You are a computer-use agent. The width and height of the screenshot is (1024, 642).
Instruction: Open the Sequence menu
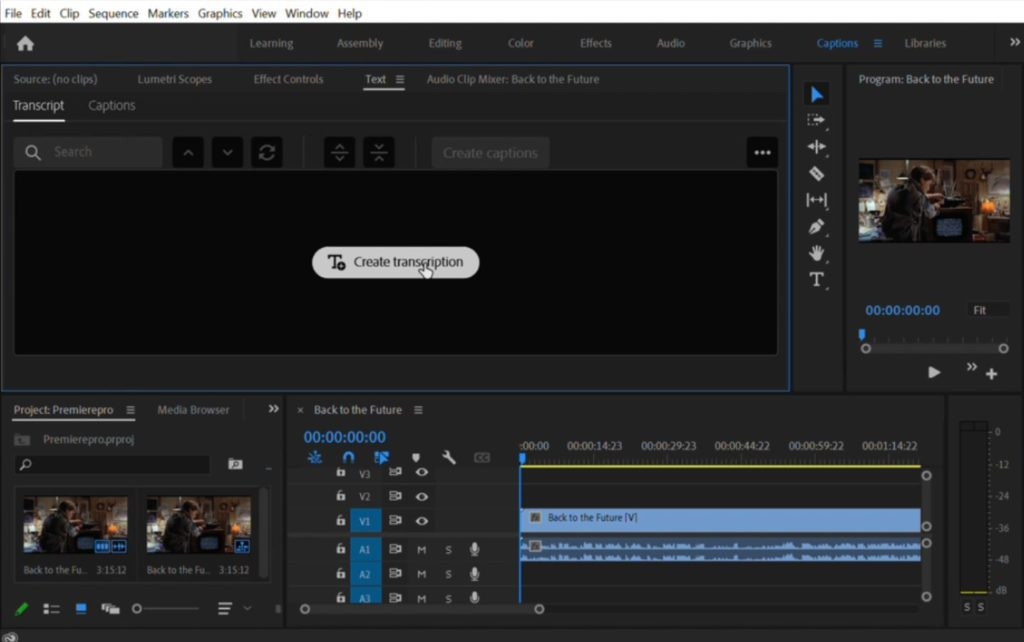click(x=113, y=13)
